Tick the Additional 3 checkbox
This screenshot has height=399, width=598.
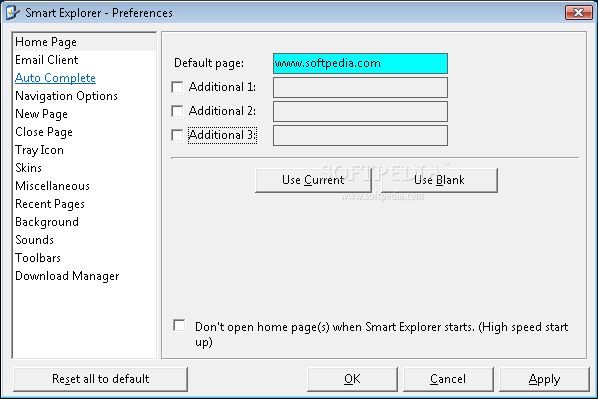[x=177, y=135]
